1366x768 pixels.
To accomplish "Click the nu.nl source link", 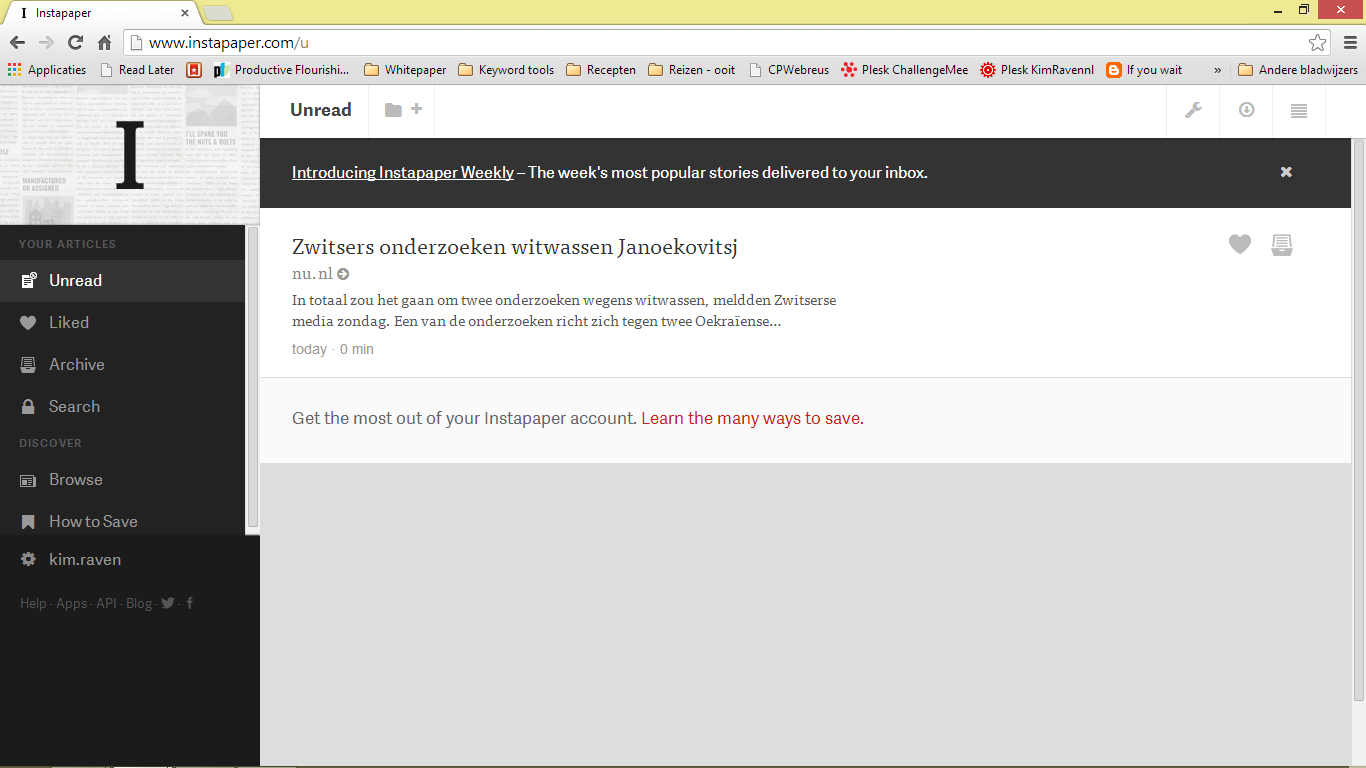I will click(x=312, y=274).
